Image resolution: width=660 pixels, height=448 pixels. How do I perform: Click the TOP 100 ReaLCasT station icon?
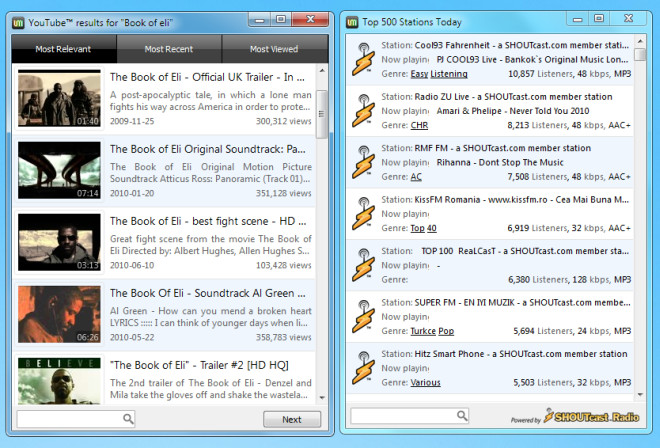(x=360, y=267)
